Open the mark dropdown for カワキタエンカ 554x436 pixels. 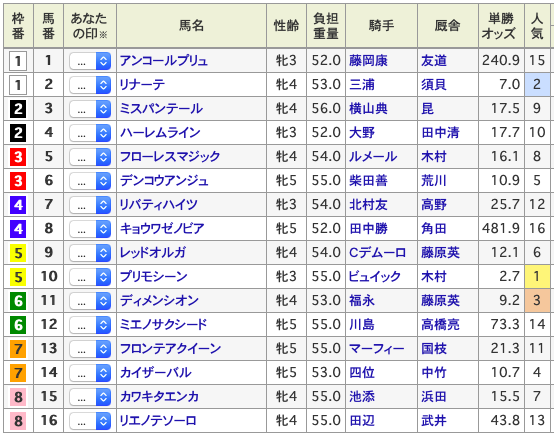(x=90, y=397)
